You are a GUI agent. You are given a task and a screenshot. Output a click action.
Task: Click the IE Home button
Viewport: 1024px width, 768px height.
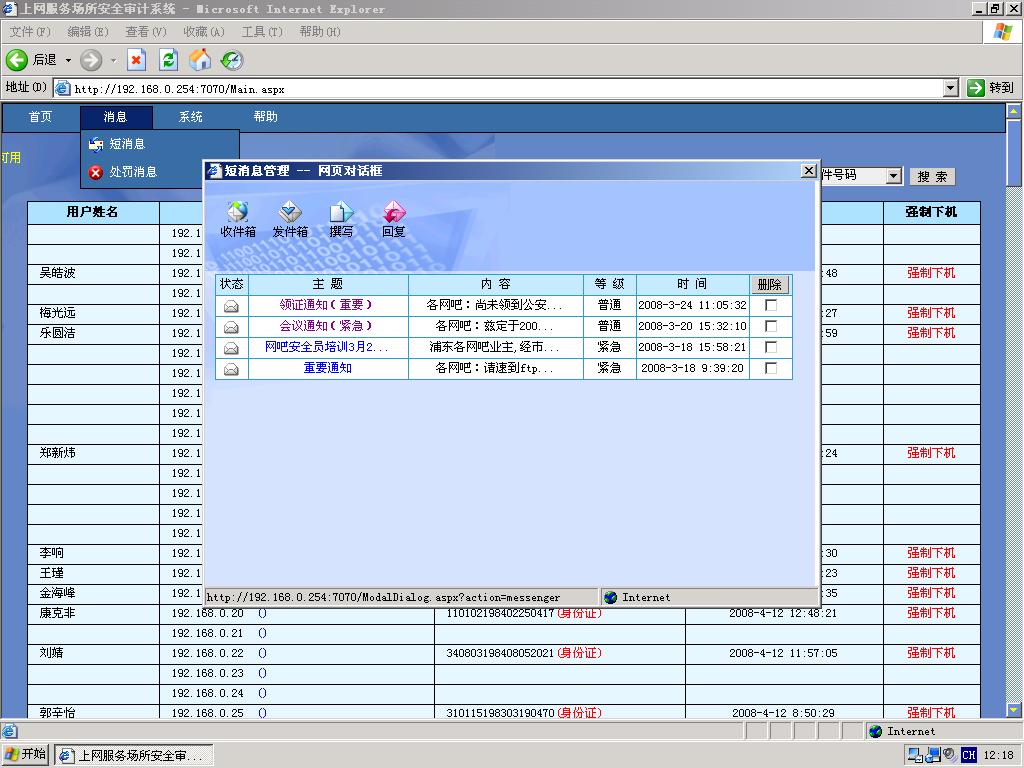click(x=200, y=60)
